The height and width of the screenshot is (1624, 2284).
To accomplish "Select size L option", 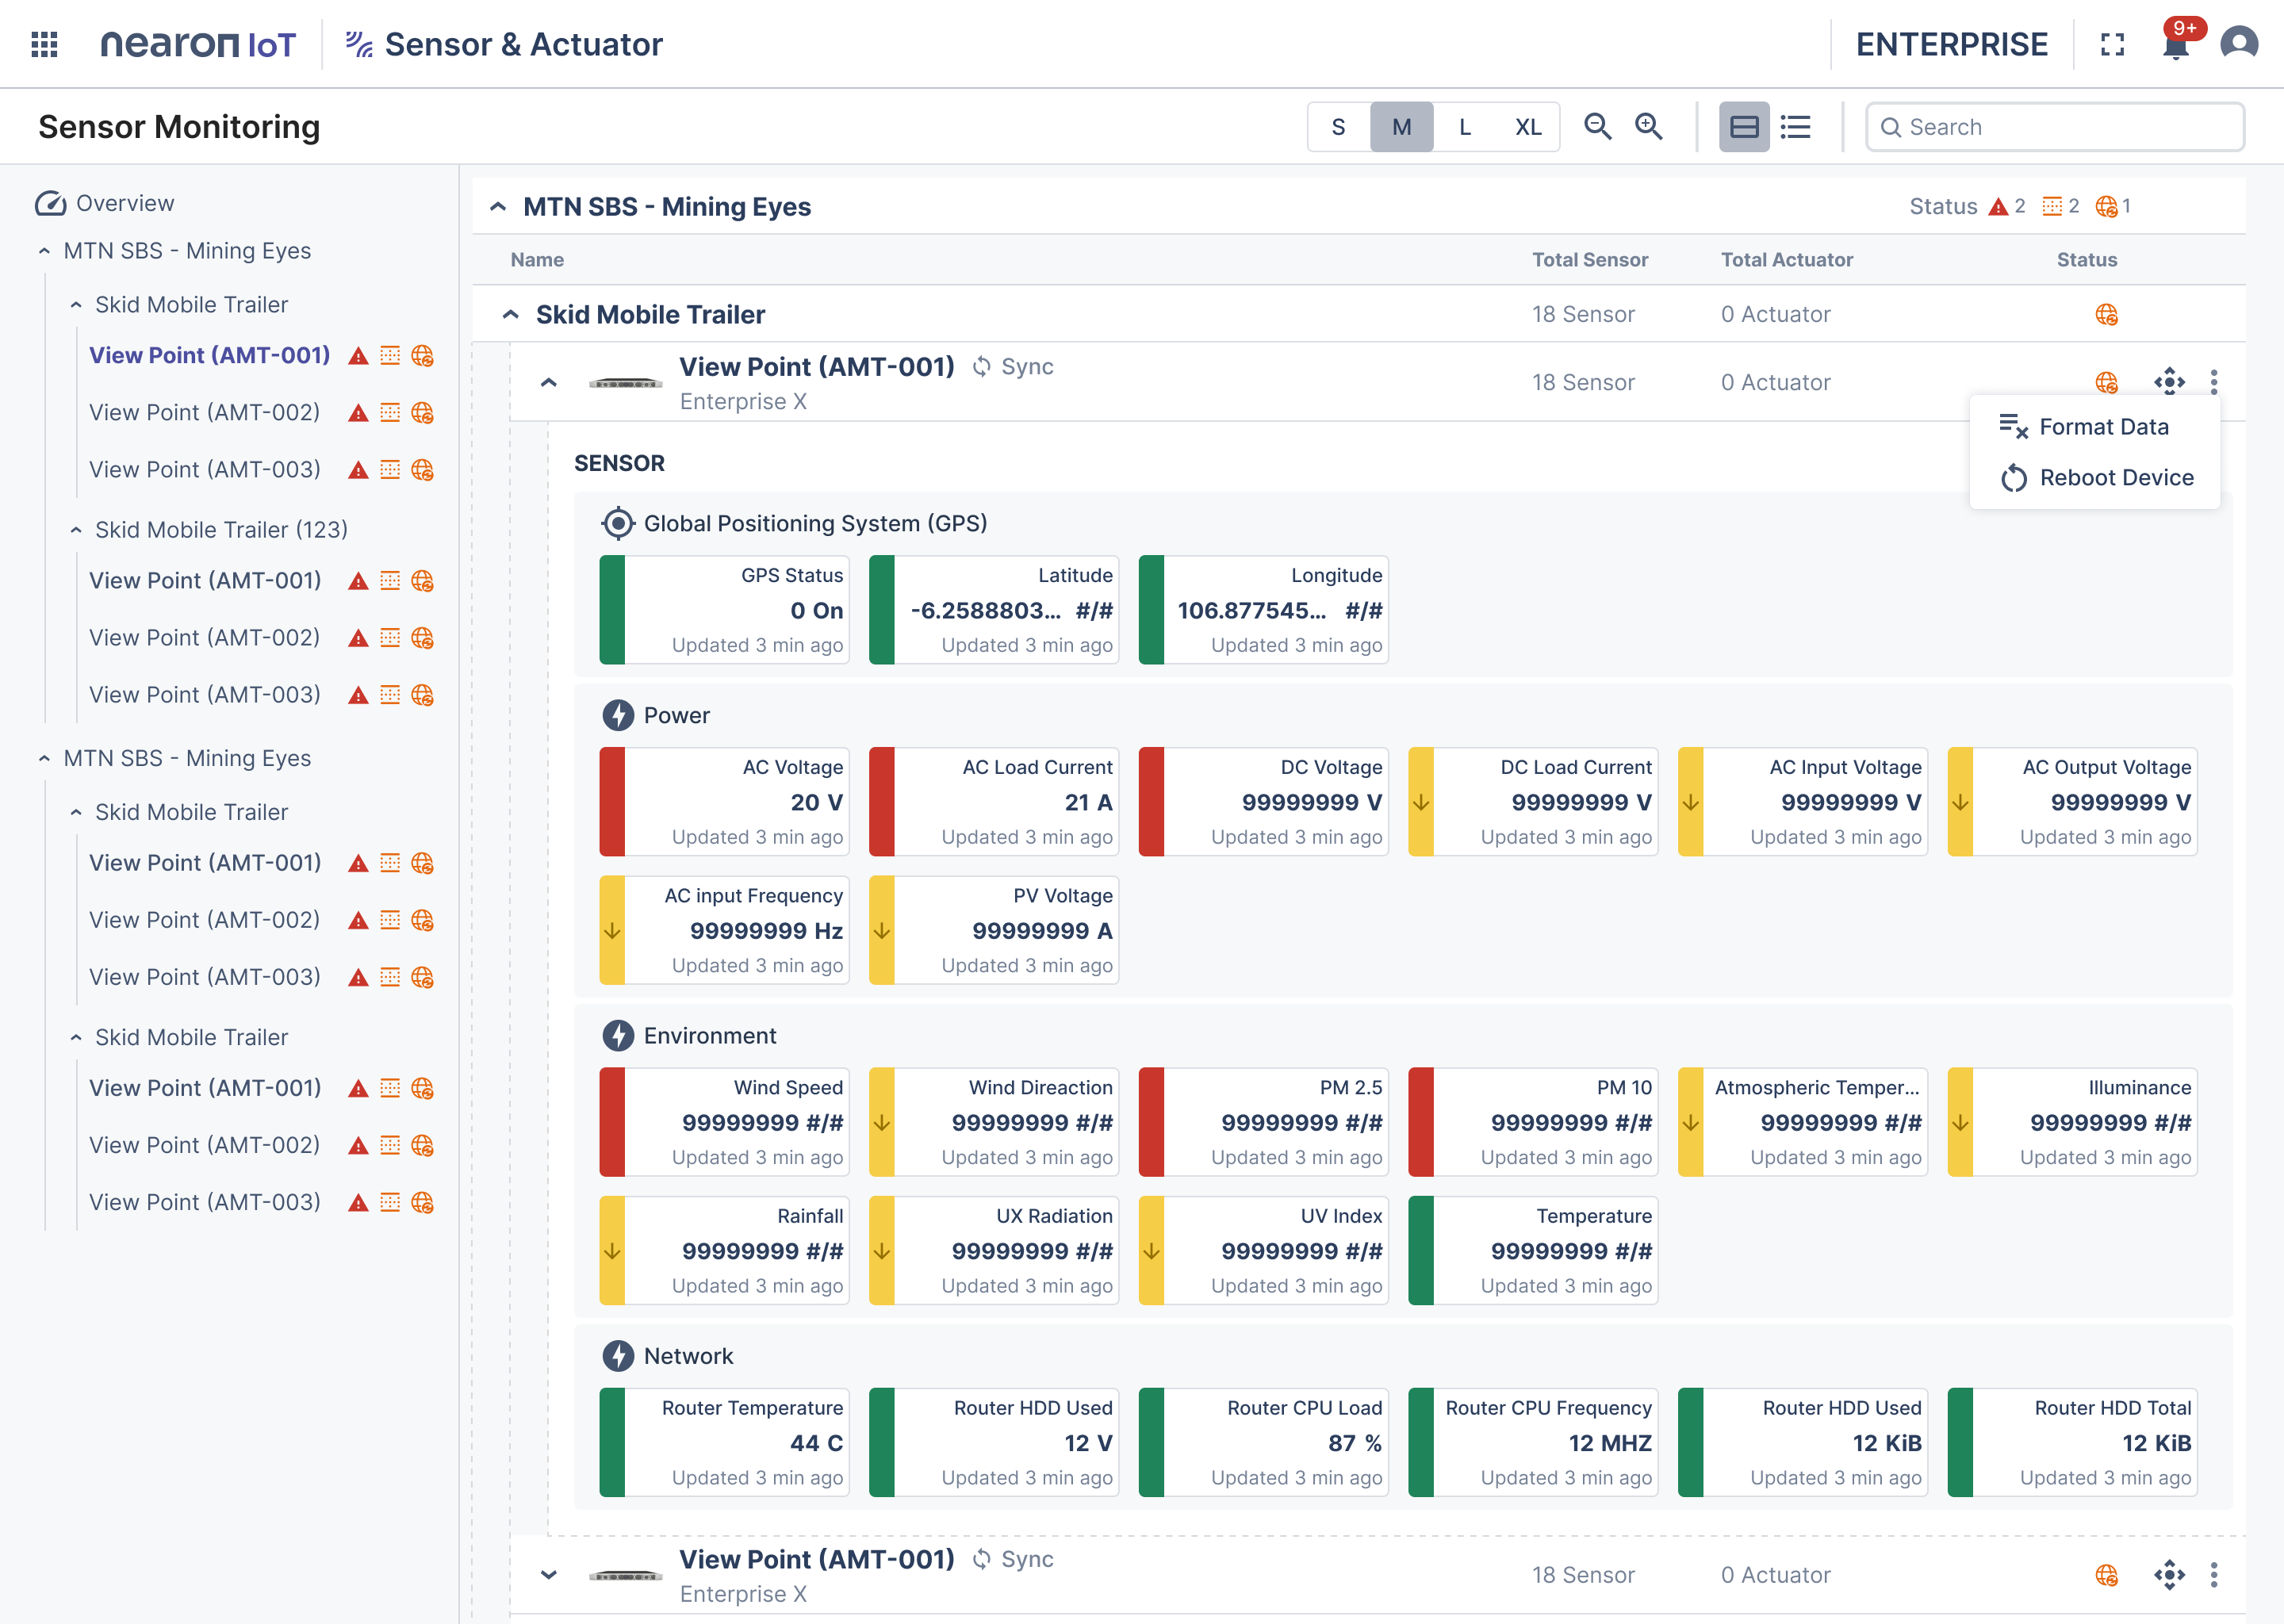I will pos(1465,127).
